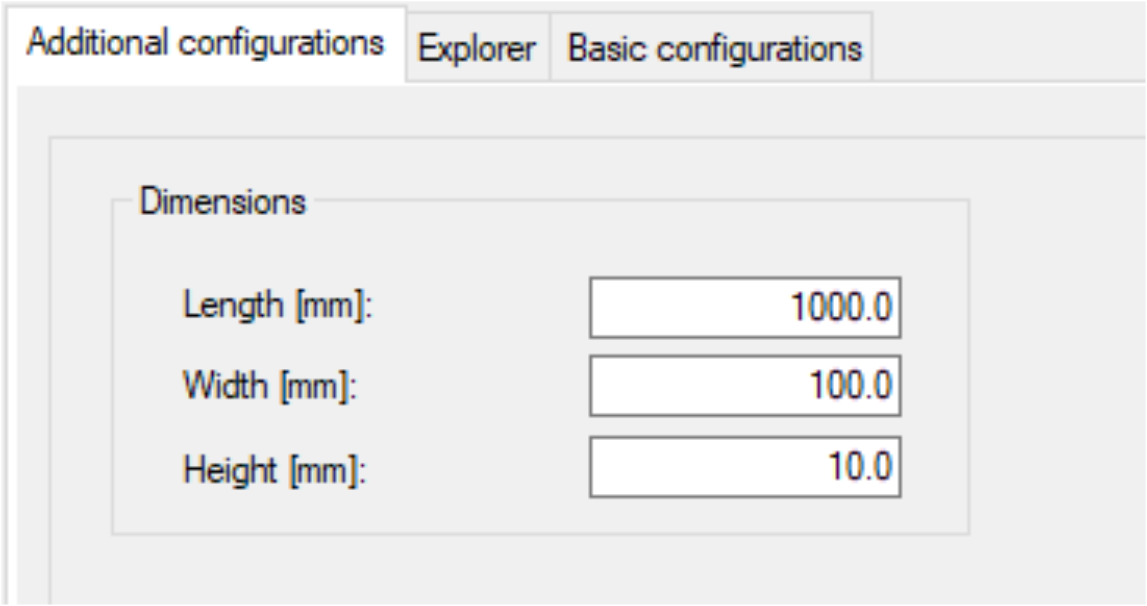This screenshot has width=1147, height=606.
Task: Click the Length [mm] label
Action: click(x=277, y=307)
